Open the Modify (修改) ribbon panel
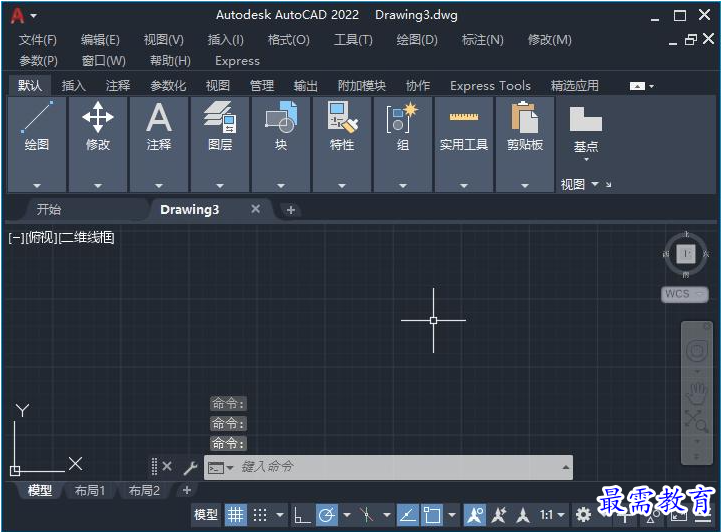Image resolution: width=721 pixels, height=532 pixels. click(x=98, y=143)
